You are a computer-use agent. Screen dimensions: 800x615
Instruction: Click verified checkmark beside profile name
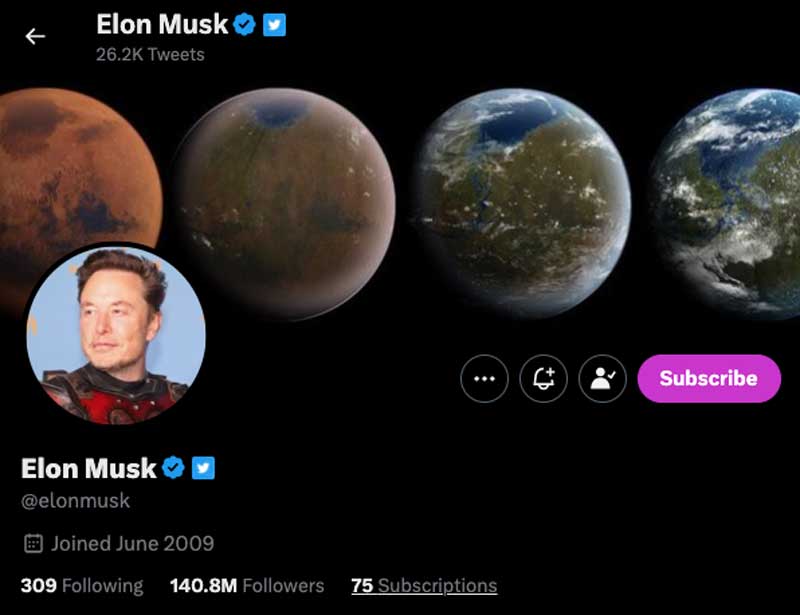click(173, 468)
